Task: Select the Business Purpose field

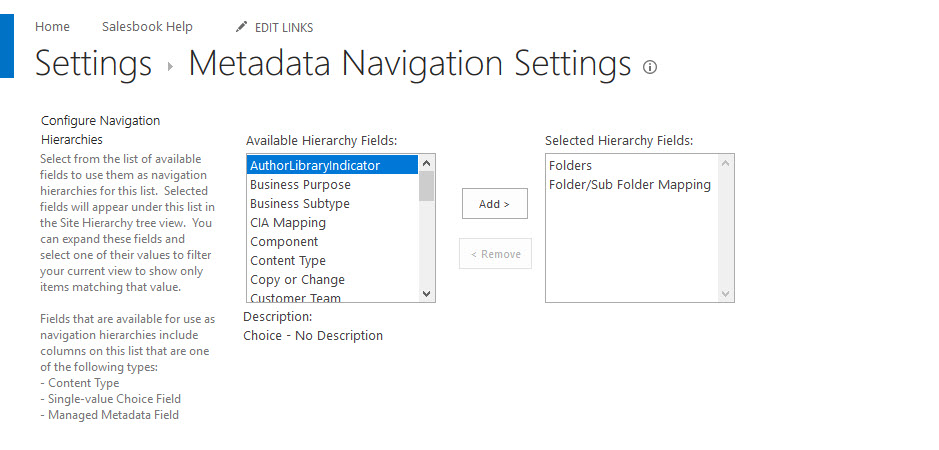Action: [332, 185]
